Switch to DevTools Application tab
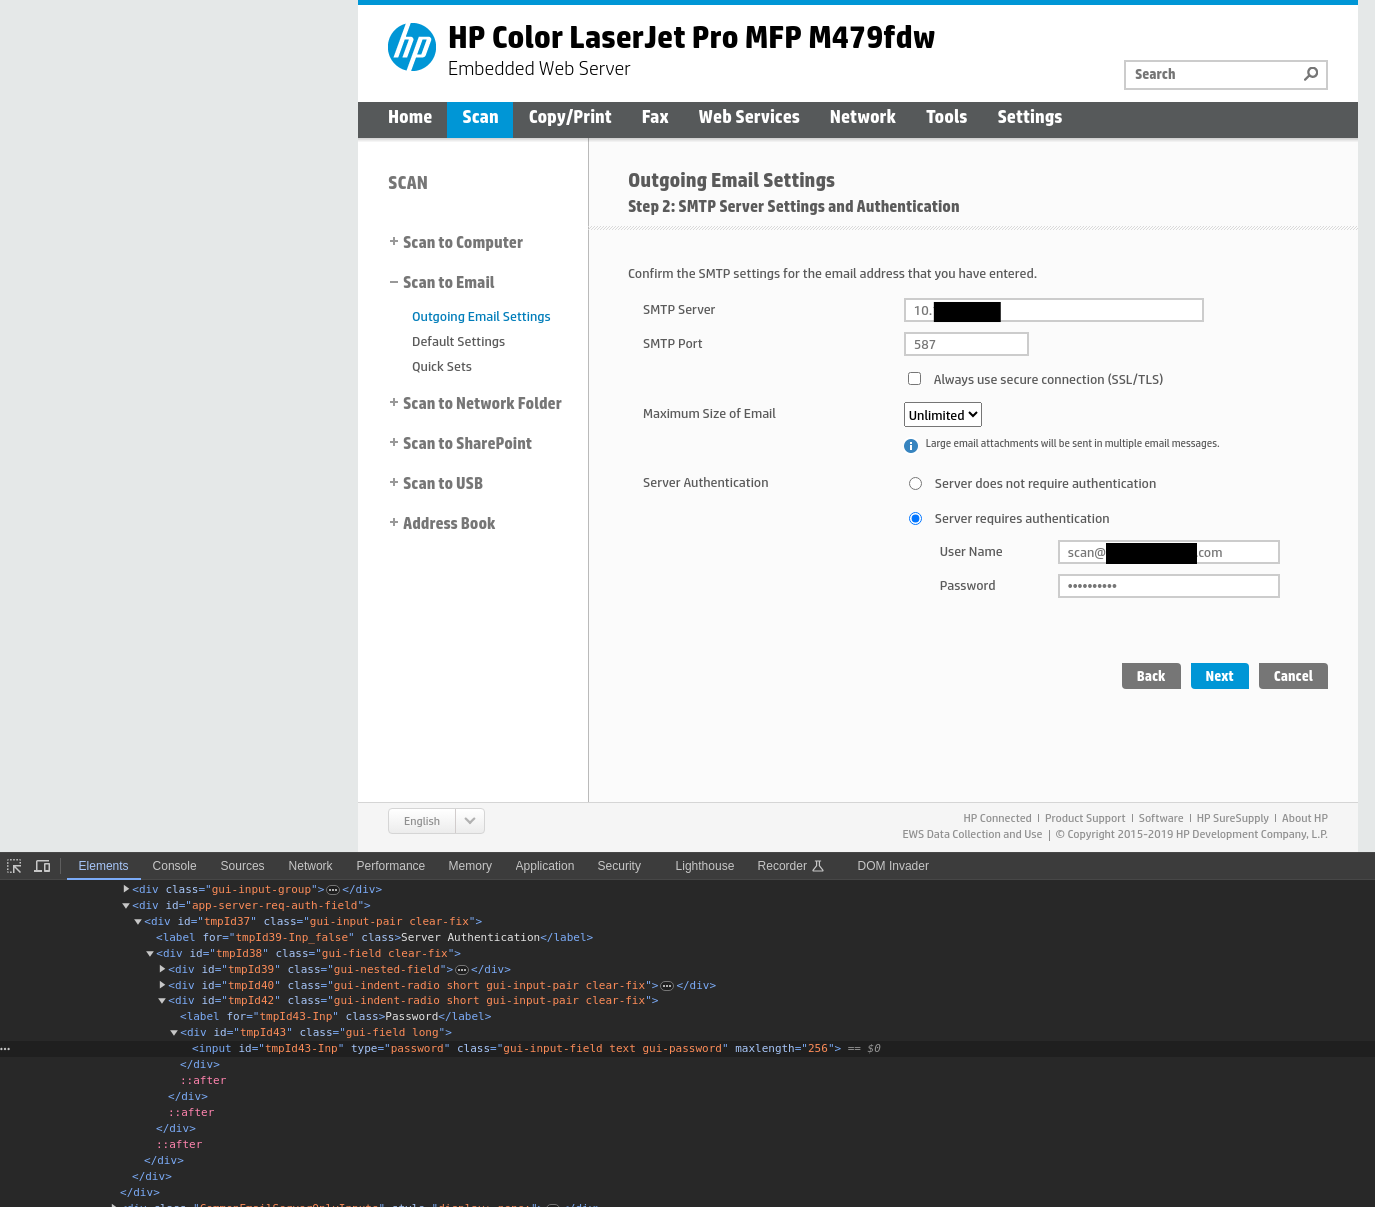Image resolution: width=1375 pixels, height=1207 pixels. click(x=545, y=866)
